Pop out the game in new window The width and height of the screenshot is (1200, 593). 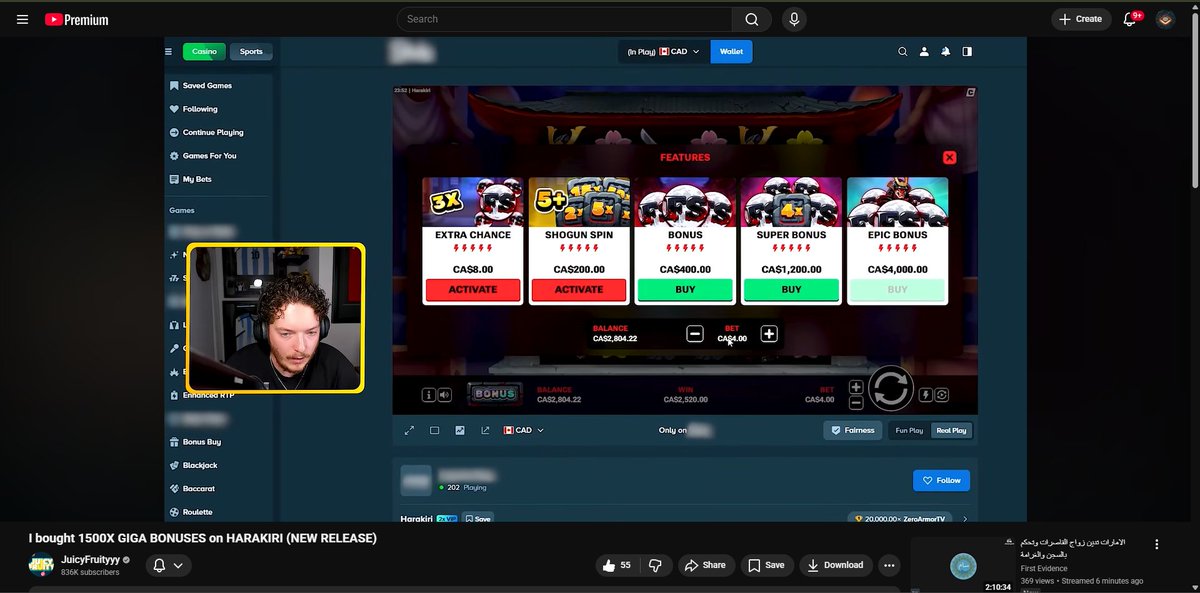485,430
